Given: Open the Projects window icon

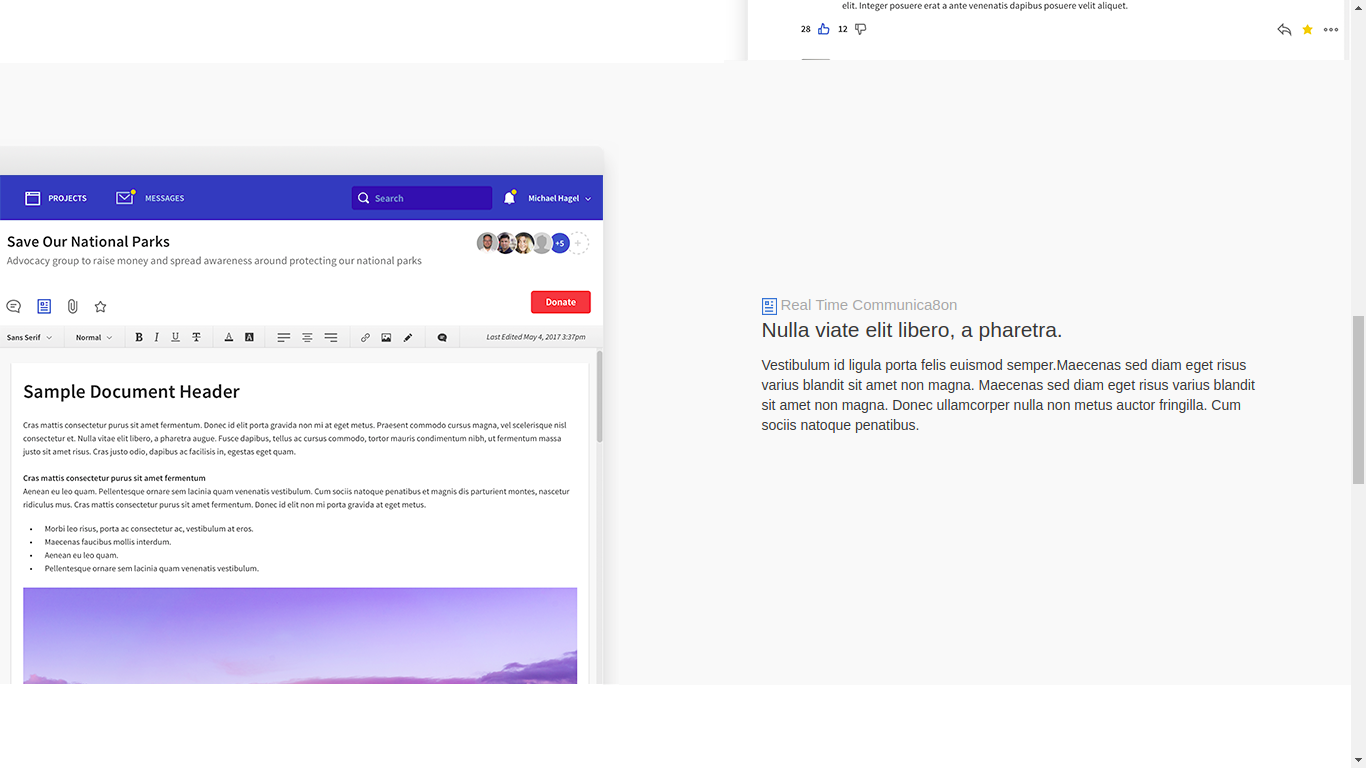Looking at the screenshot, I should [32, 198].
